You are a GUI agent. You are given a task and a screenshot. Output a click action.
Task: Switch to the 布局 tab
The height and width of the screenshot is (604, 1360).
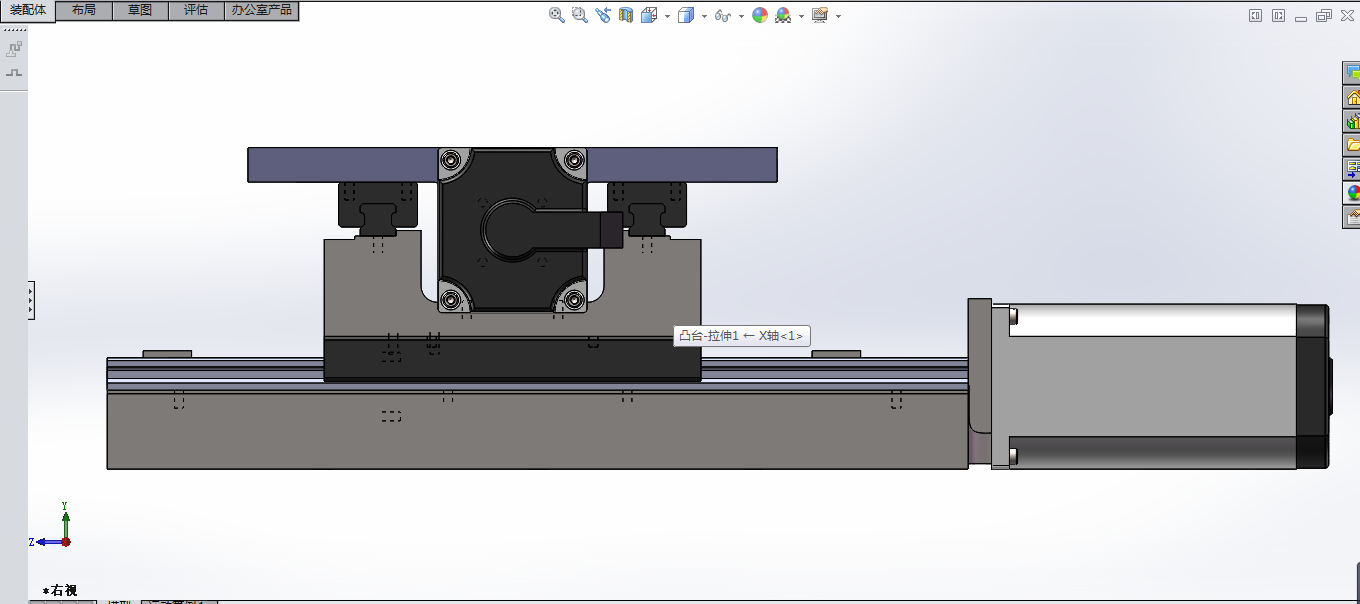click(84, 10)
